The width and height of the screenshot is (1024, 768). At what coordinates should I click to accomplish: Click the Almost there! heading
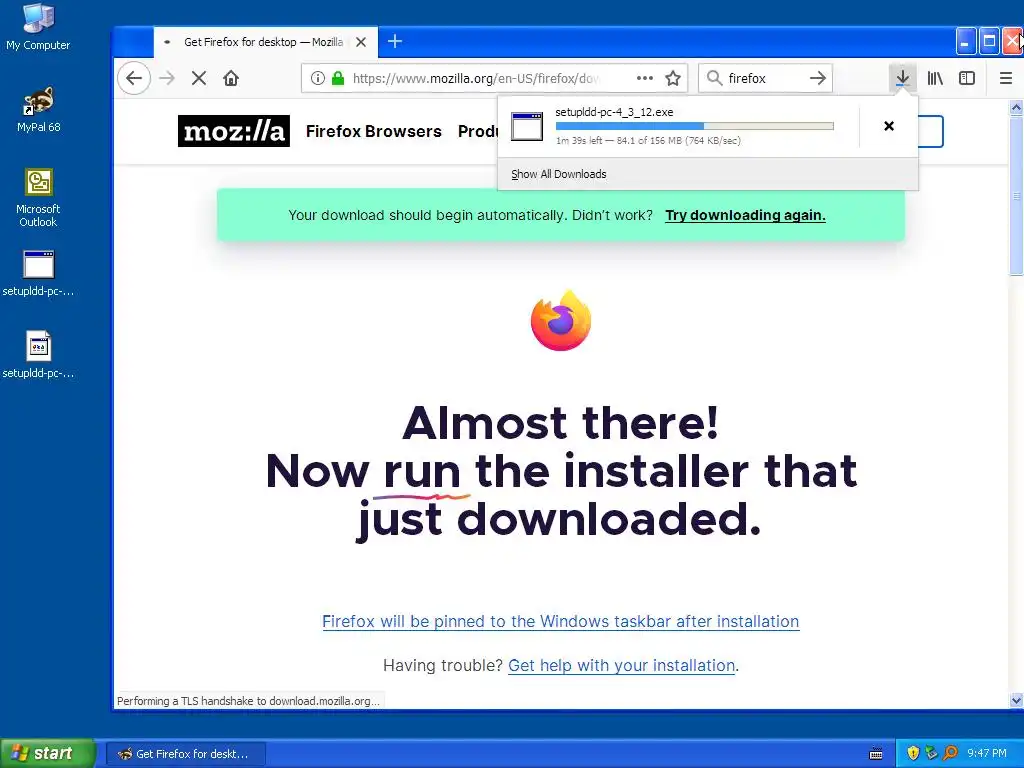click(560, 423)
